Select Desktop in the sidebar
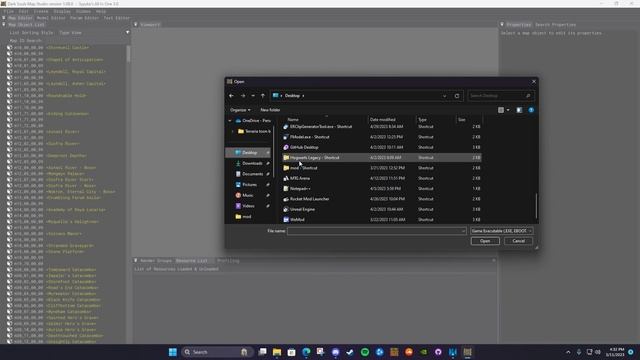This screenshot has width=640, height=360. coord(247,153)
